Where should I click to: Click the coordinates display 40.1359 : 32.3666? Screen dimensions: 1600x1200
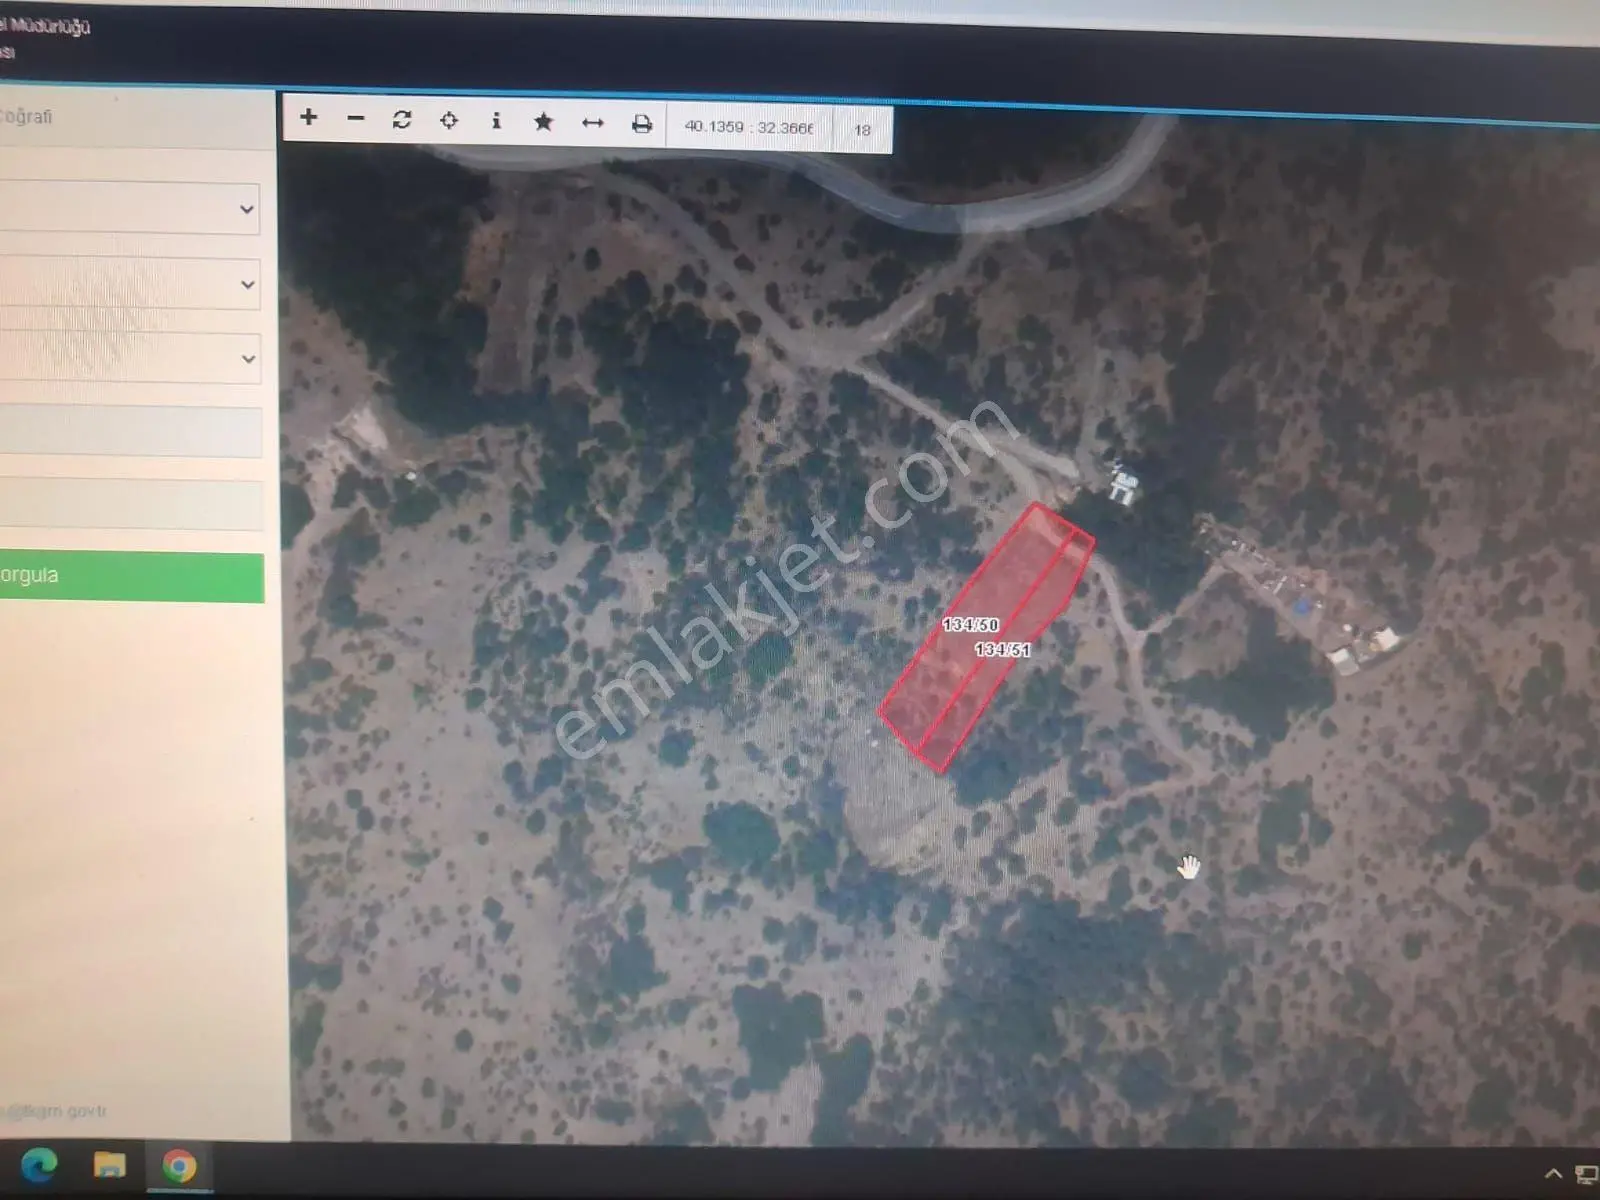coord(748,127)
